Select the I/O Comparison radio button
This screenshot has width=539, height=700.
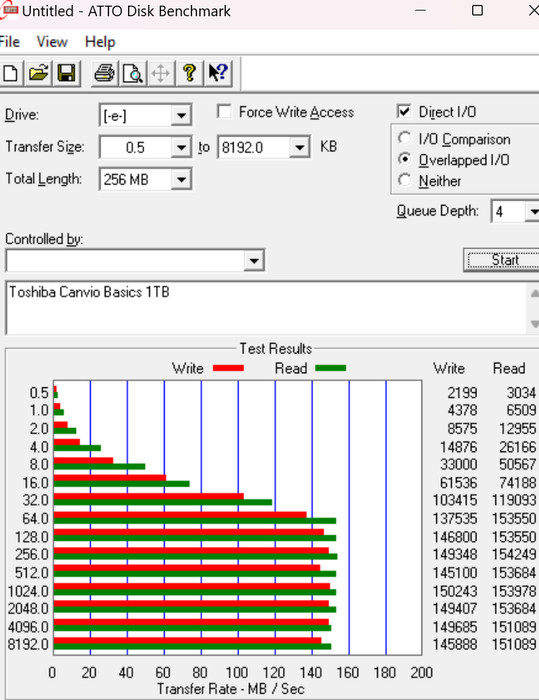(x=405, y=138)
